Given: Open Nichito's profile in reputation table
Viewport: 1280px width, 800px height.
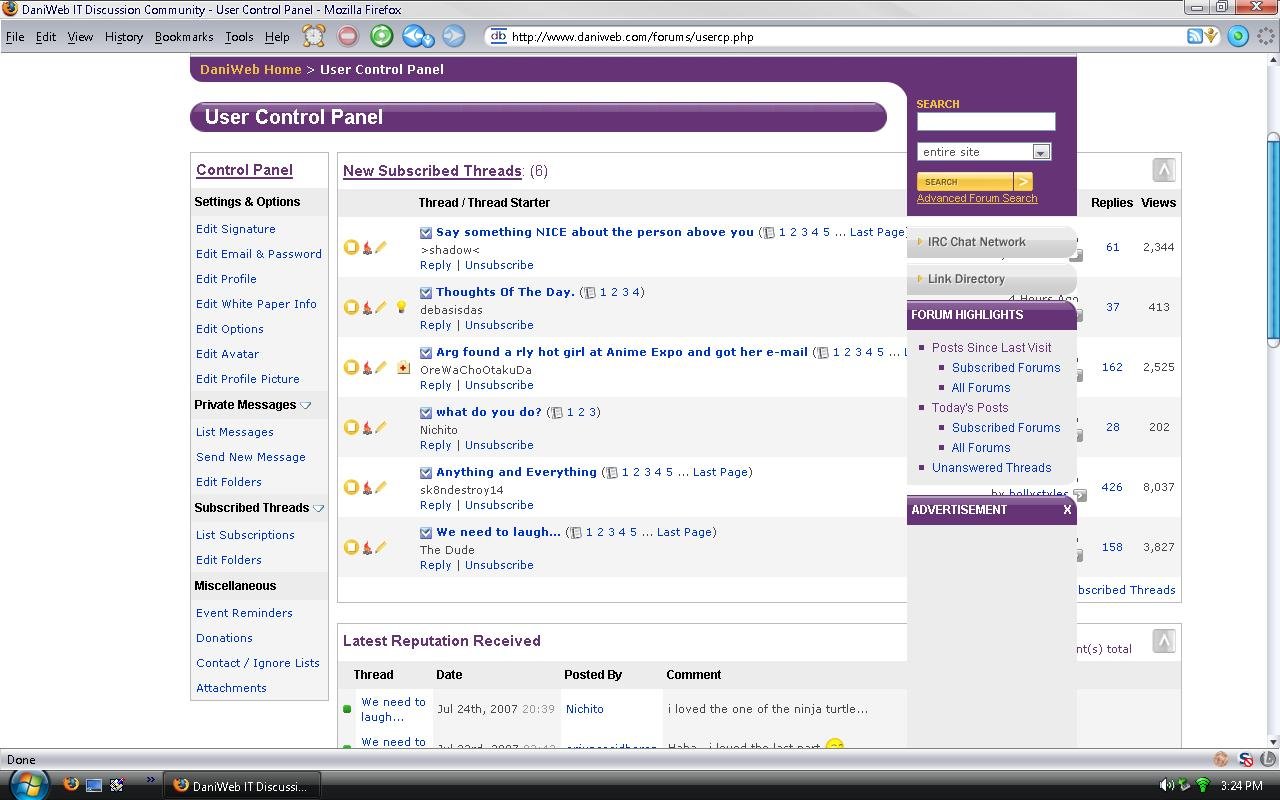Looking at the screenshot, I should click(x=585, y=709).
